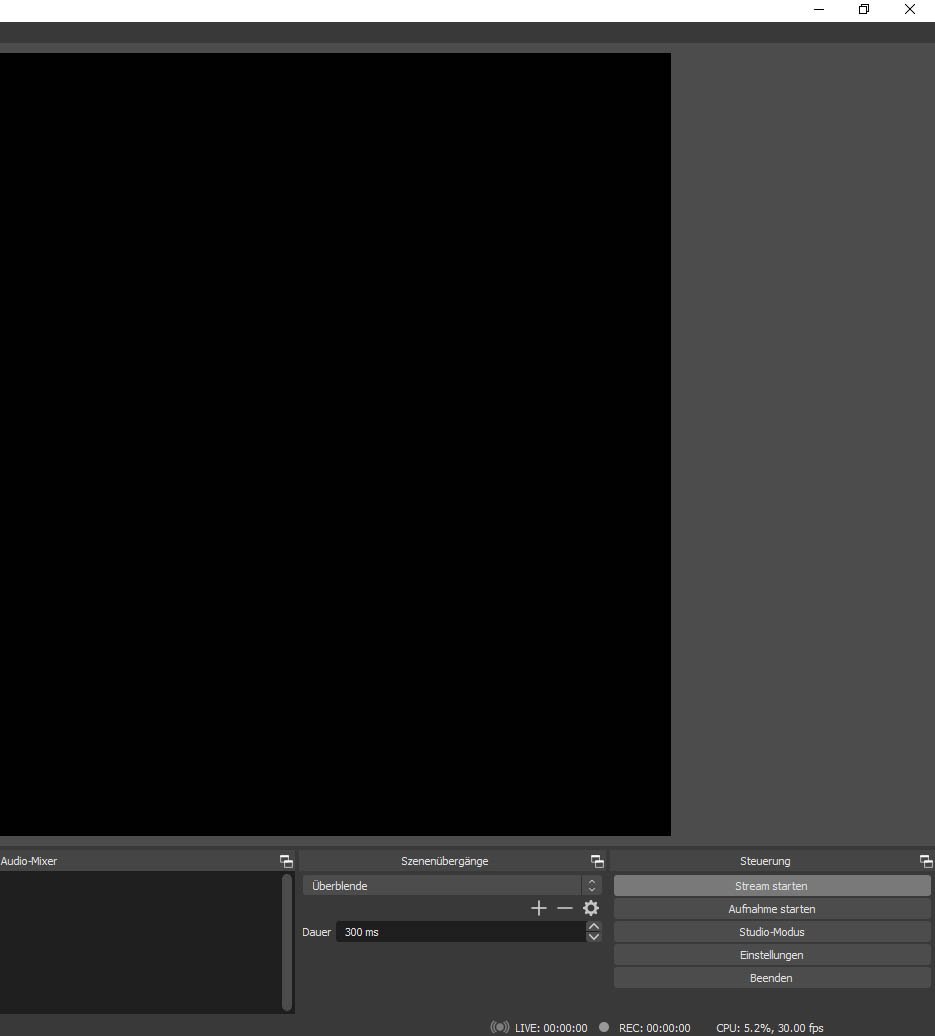Click the black preview canvas
This screenshot has width=935, height=1036.
335,444
